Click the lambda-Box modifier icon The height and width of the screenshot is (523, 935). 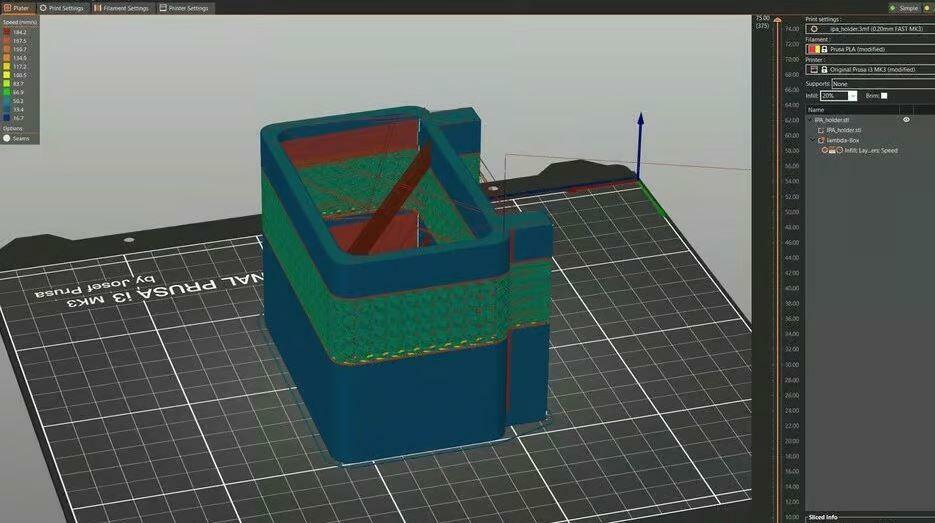821,140
